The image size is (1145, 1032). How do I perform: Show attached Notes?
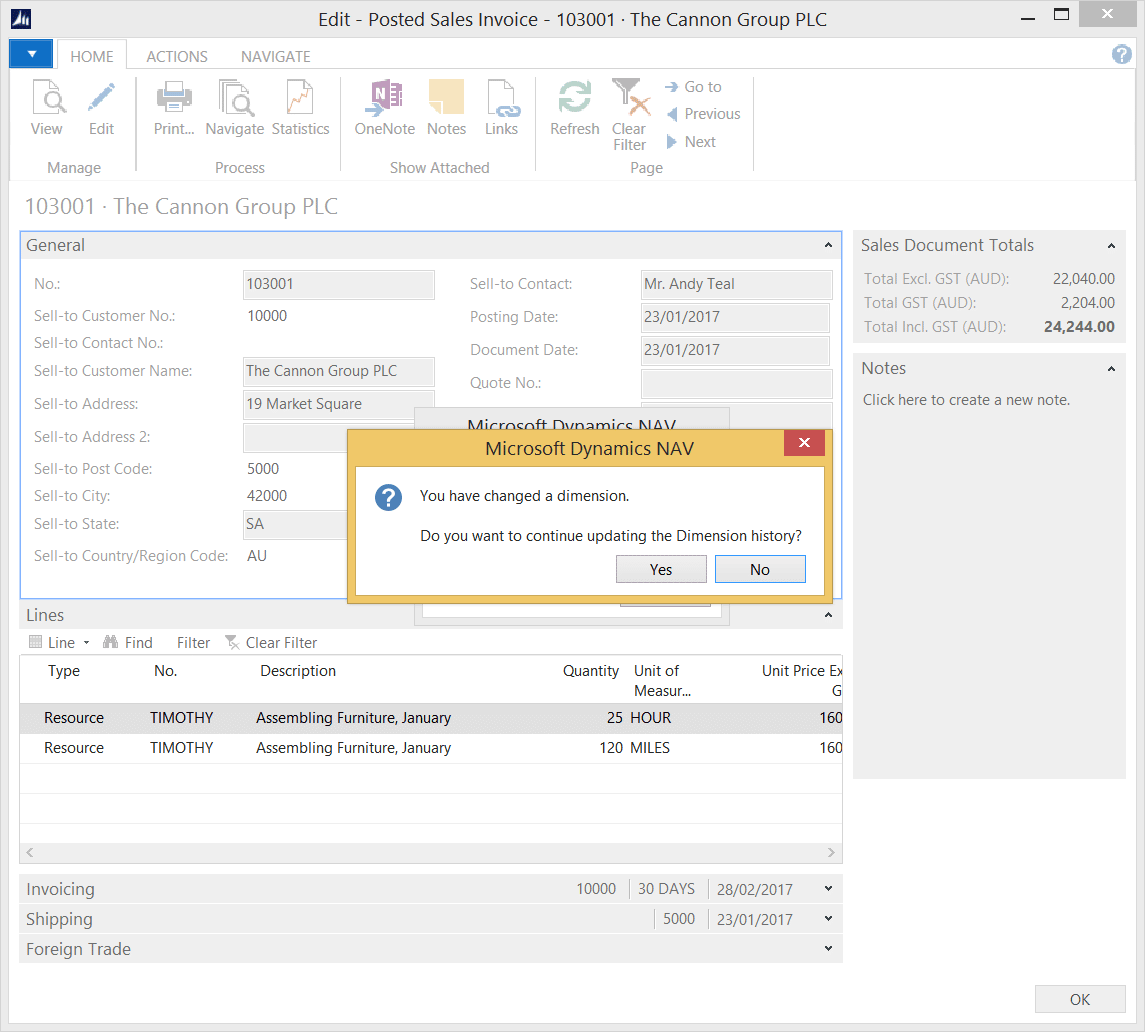click(x=446, y=107)
